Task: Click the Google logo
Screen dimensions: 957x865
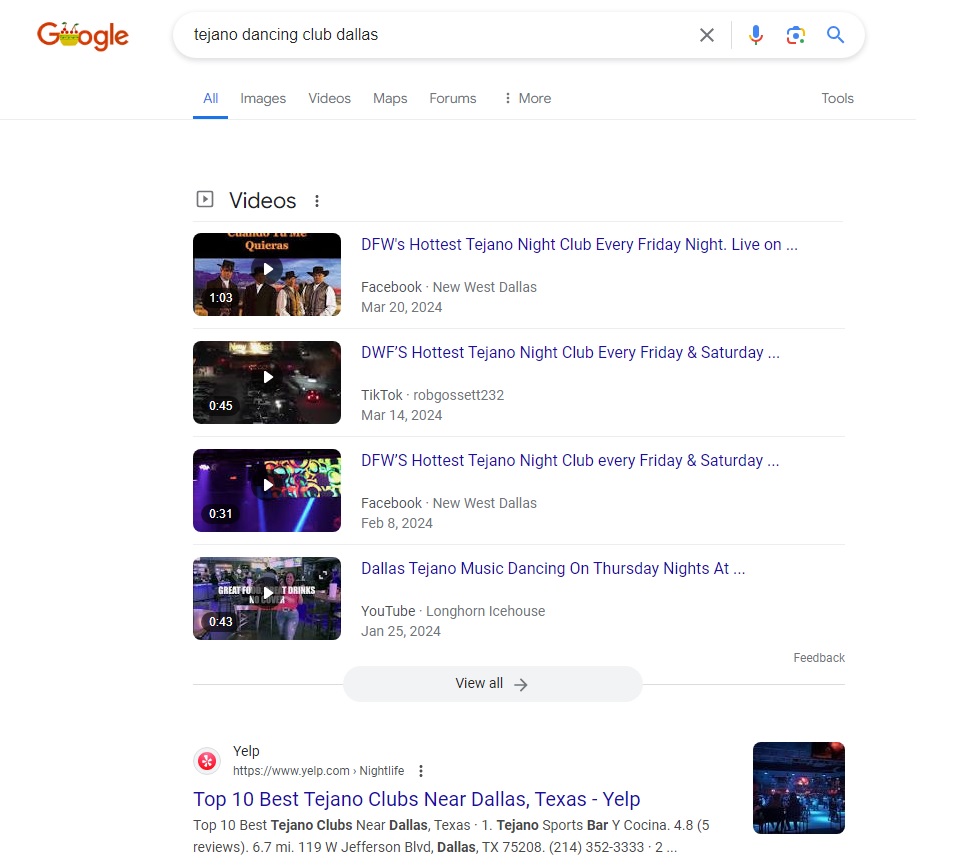Action: tap(83, 36)
